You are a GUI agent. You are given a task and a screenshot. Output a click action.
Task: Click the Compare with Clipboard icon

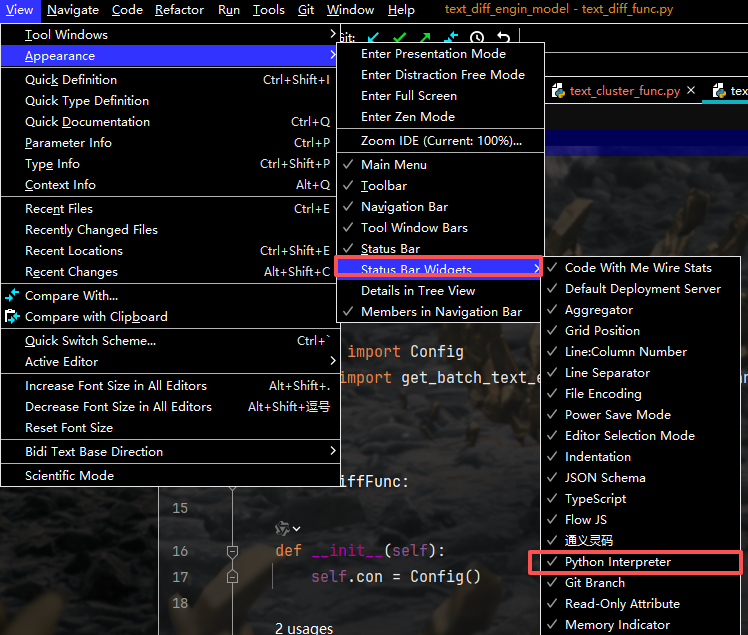[x=12, y=316]
